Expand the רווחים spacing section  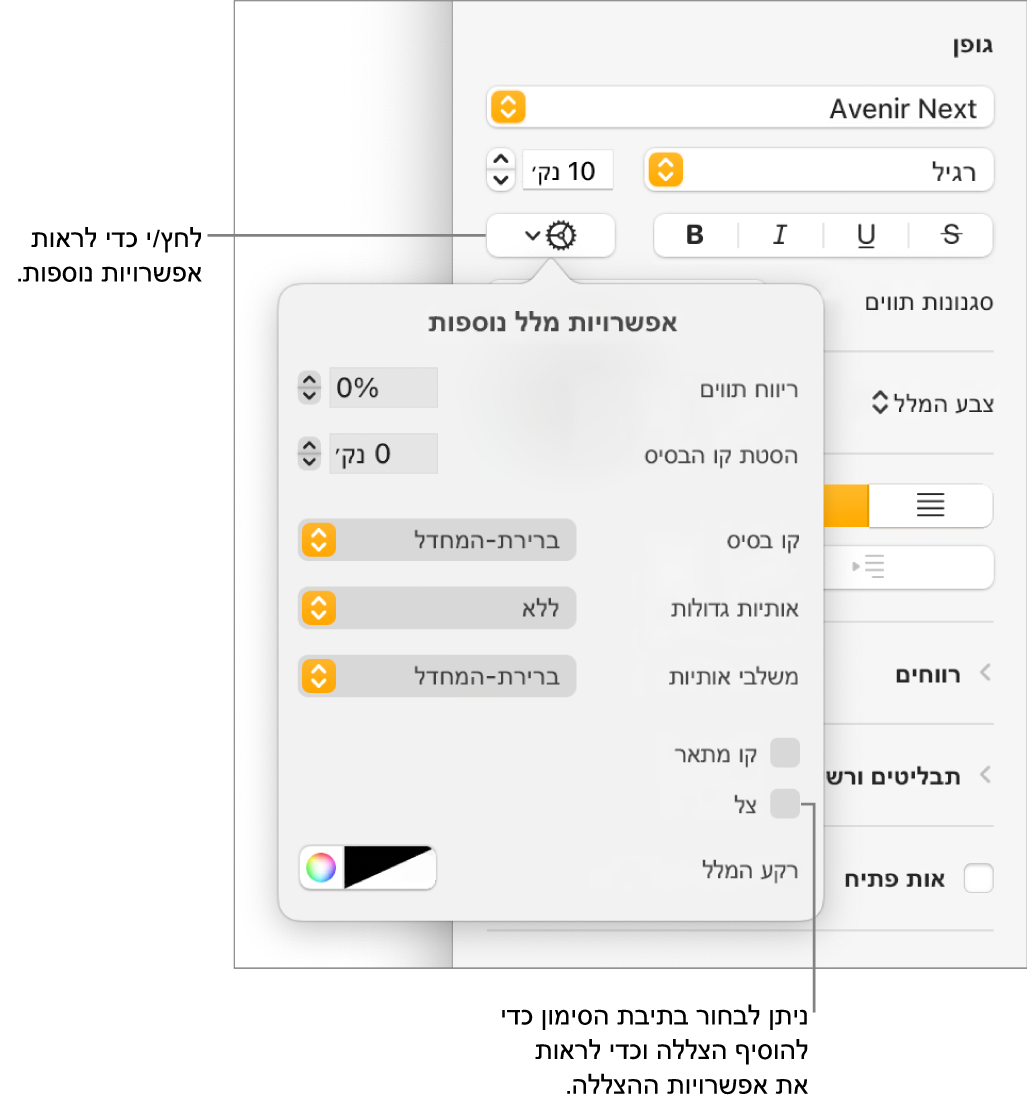coord(943,674)
